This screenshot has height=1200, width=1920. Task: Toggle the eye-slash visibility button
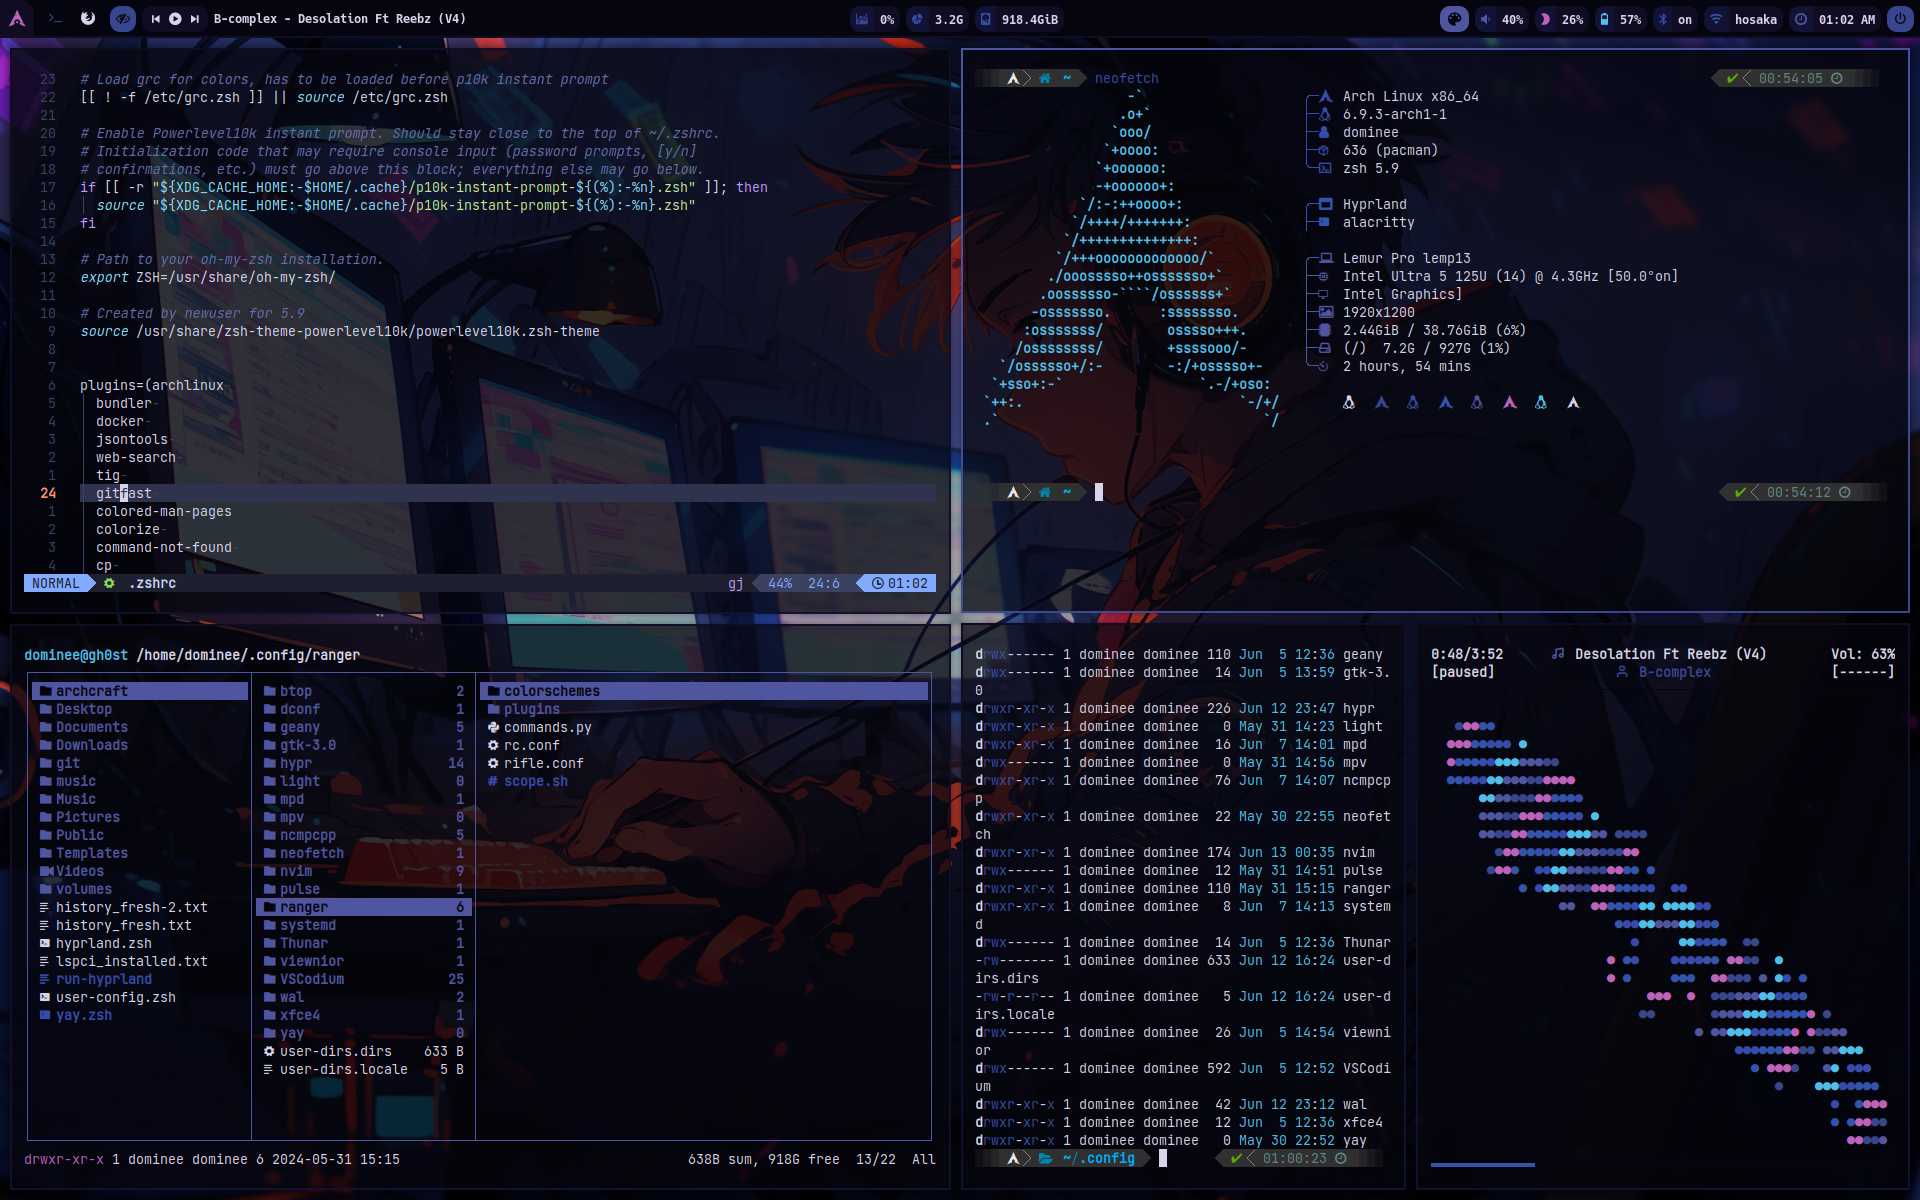[122, 19]
